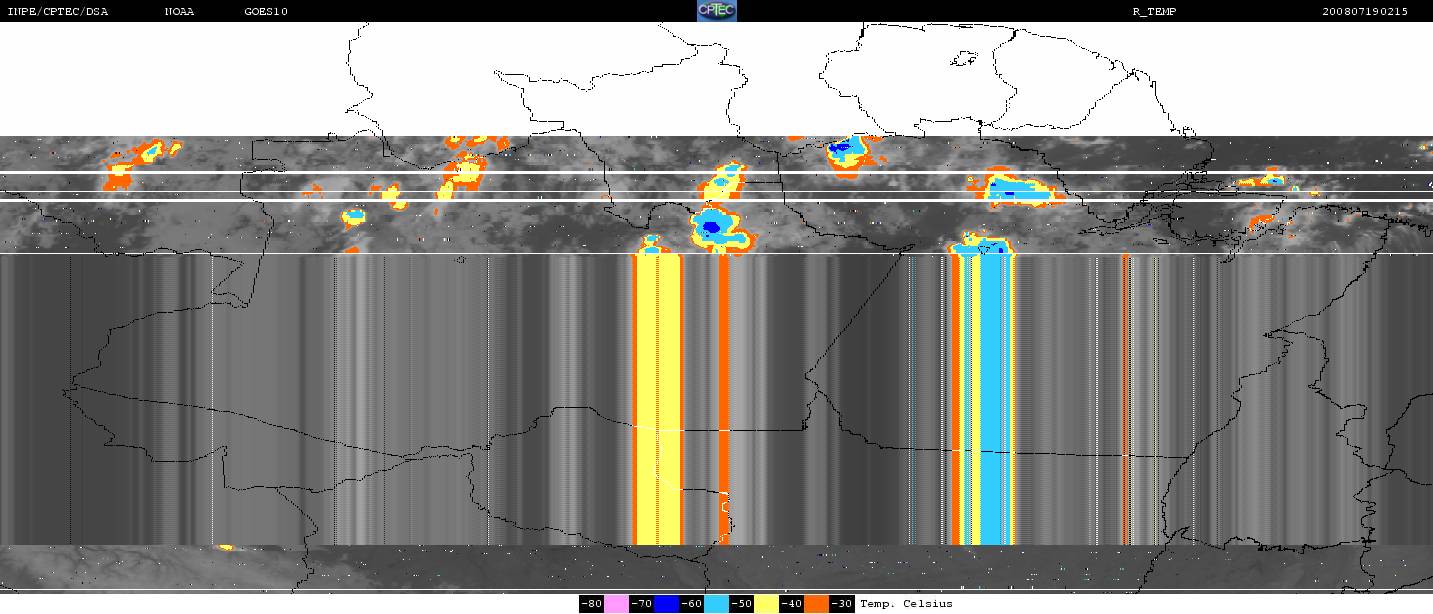Pick the yellow legend color swatch
This screenshot has height=614, width=1433.
766,604
